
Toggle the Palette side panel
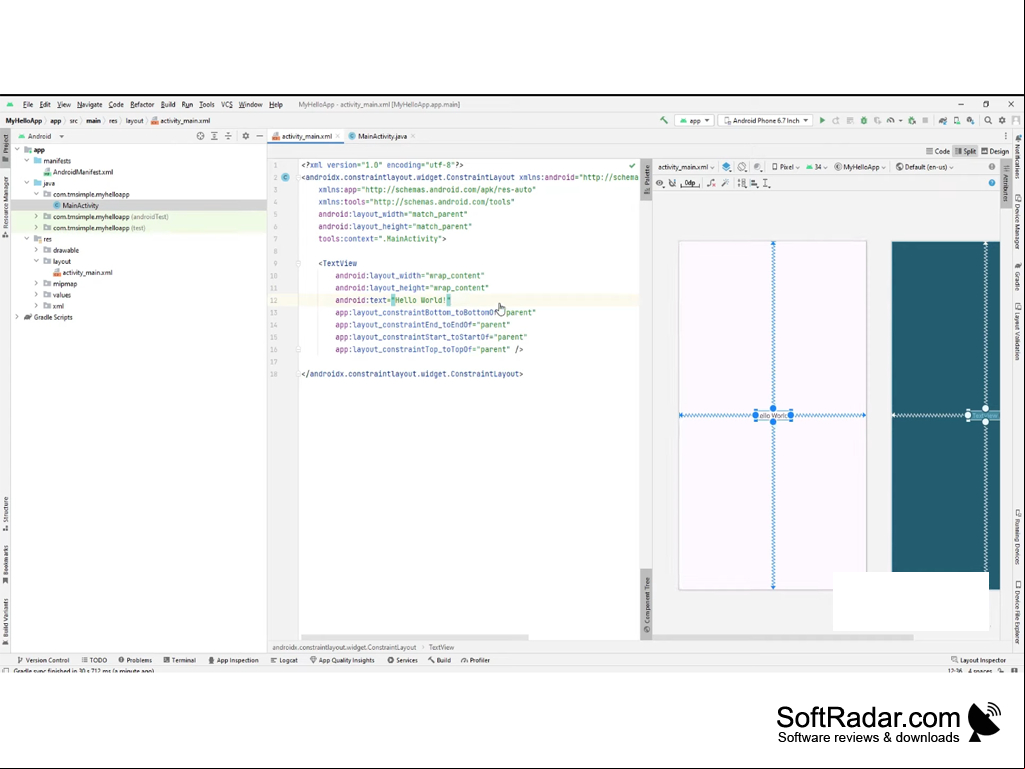[x=647, y=179]
